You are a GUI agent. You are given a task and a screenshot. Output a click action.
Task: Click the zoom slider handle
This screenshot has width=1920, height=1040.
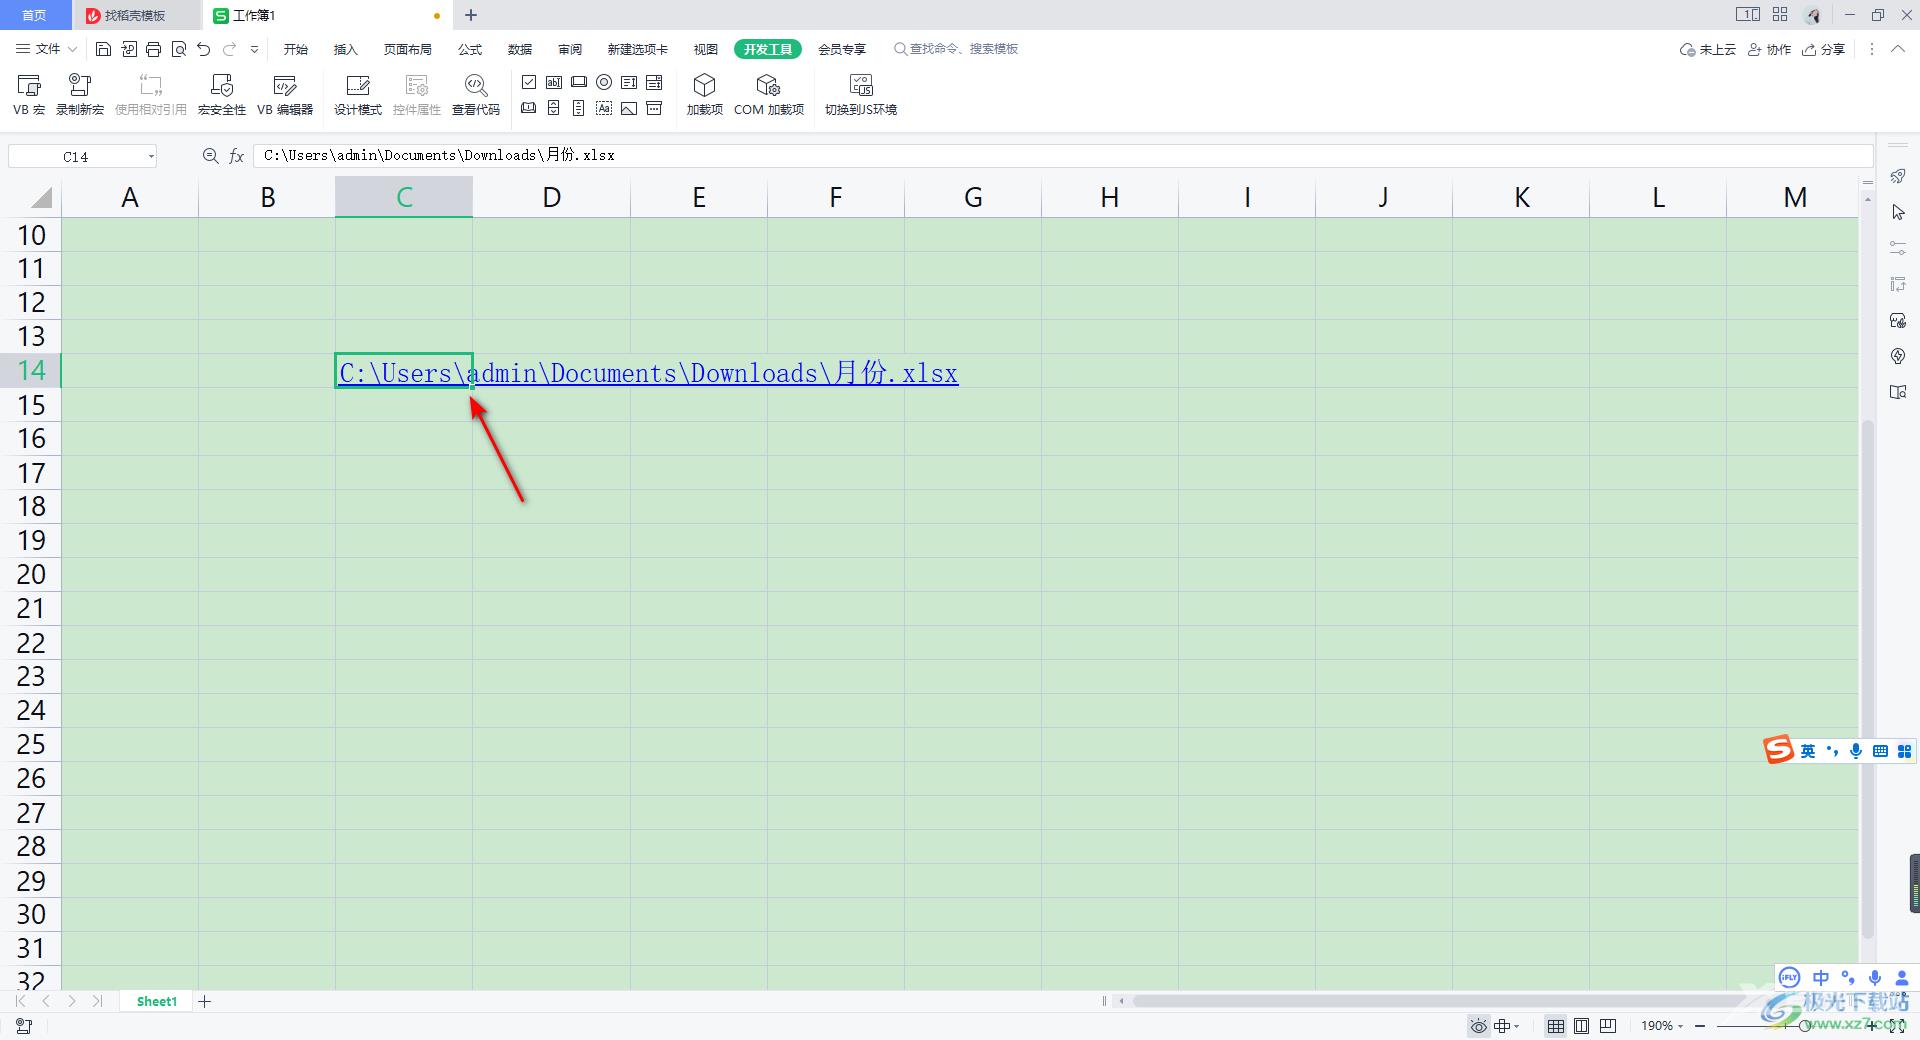pyautogui.click(x=1803, y=1026)
